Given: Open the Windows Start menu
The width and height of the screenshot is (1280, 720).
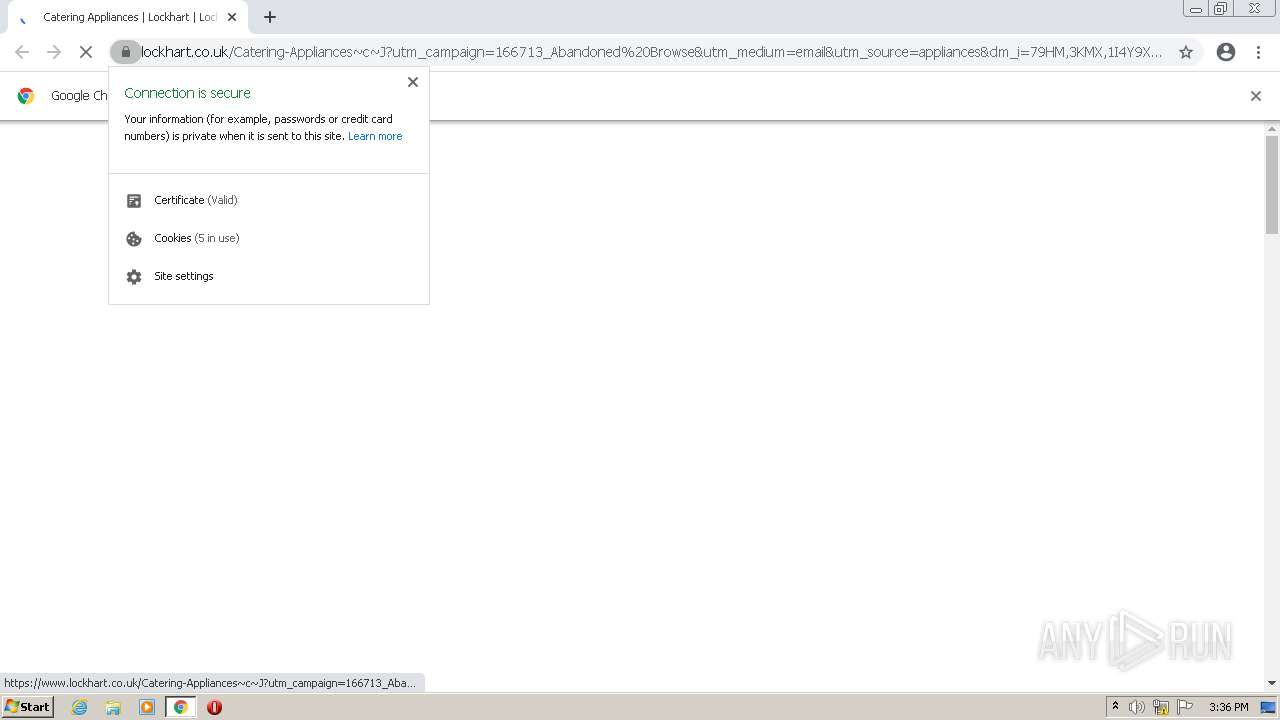Looking at the screenshot, I should pos(27,707).
